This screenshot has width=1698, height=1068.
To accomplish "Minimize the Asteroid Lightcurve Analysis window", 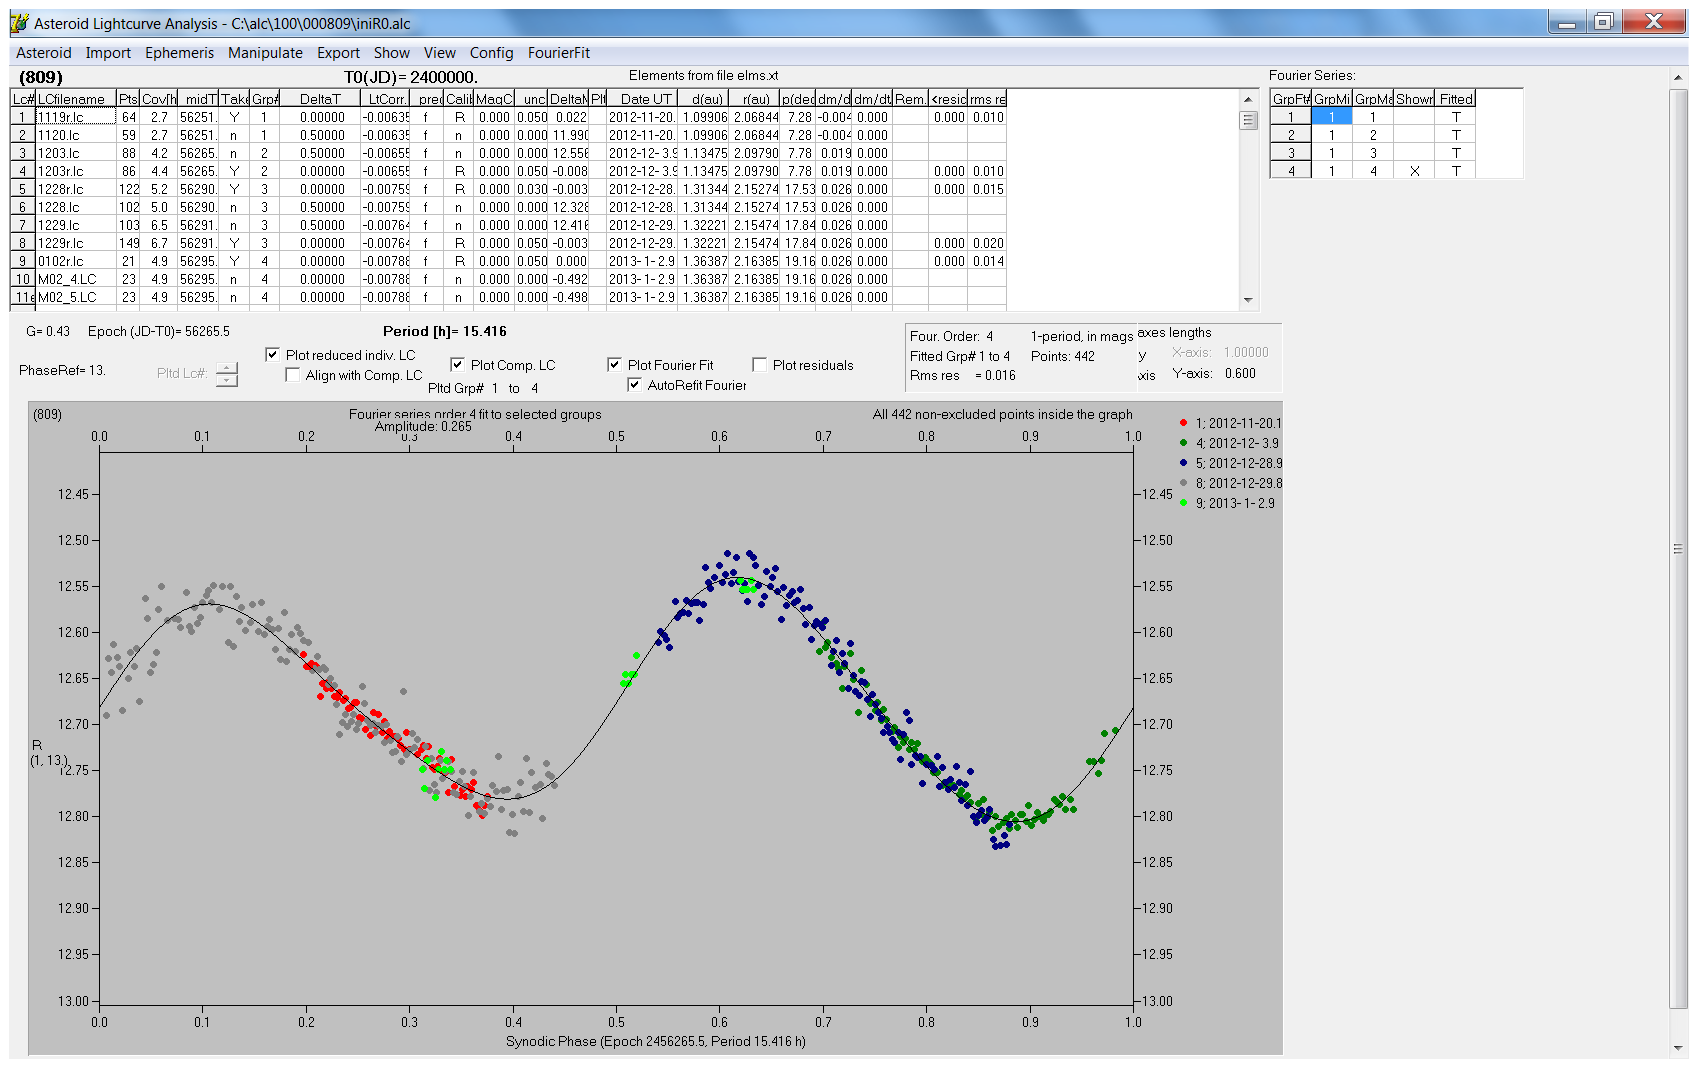I will pos(1567,22).
